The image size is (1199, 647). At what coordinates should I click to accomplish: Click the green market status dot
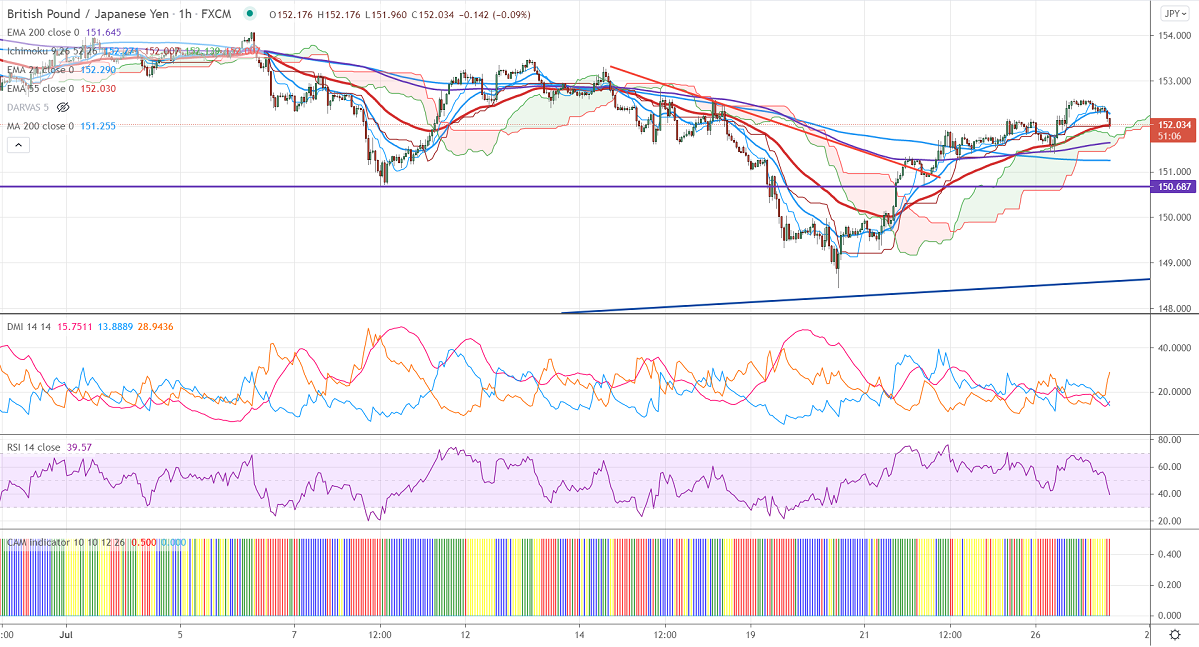(x=249, y=14)
